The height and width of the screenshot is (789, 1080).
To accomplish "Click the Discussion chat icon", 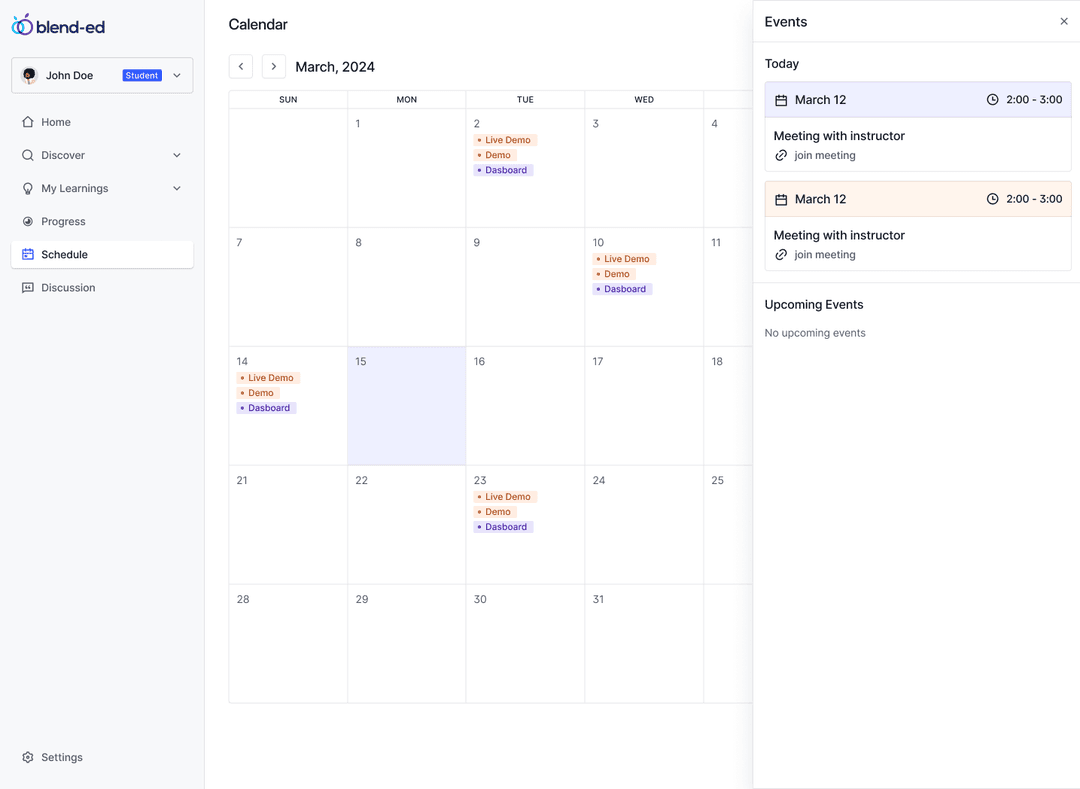I will pos(28,287).
